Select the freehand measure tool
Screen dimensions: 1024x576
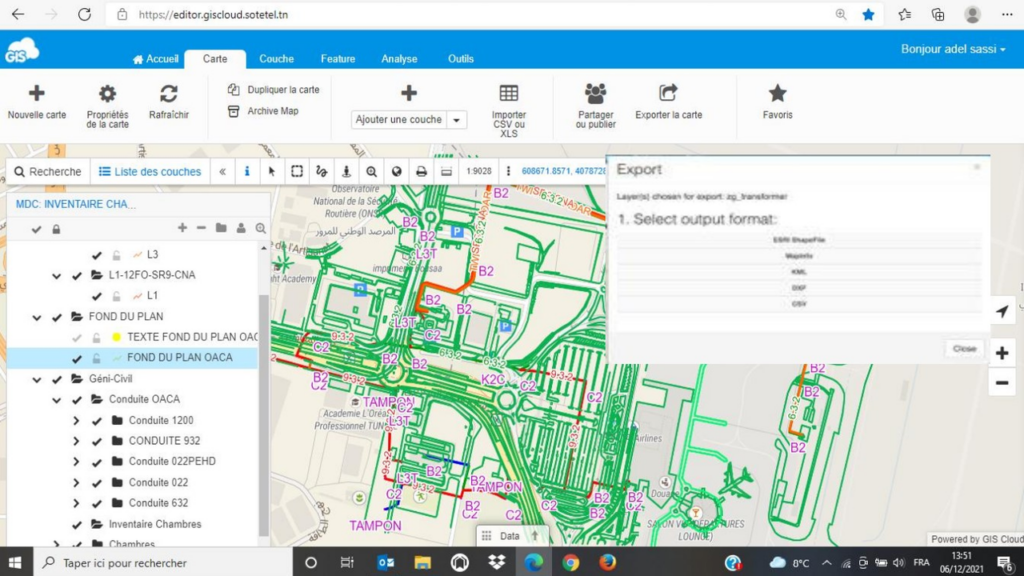[x=321, y=171]
